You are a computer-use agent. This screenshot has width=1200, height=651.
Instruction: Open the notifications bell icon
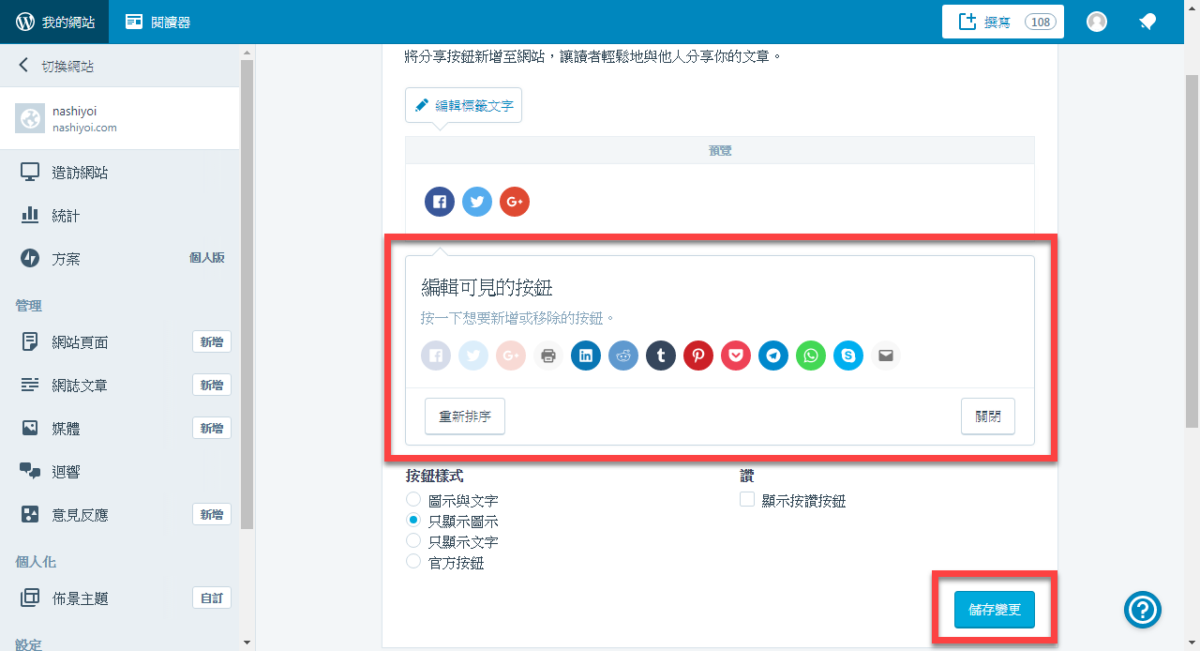click(x=1147, y=22)
